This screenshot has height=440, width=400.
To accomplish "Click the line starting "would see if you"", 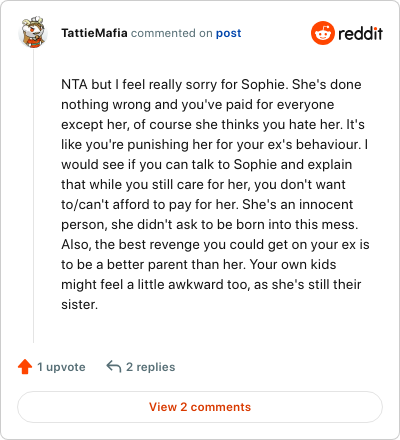I will pos(207,165).
